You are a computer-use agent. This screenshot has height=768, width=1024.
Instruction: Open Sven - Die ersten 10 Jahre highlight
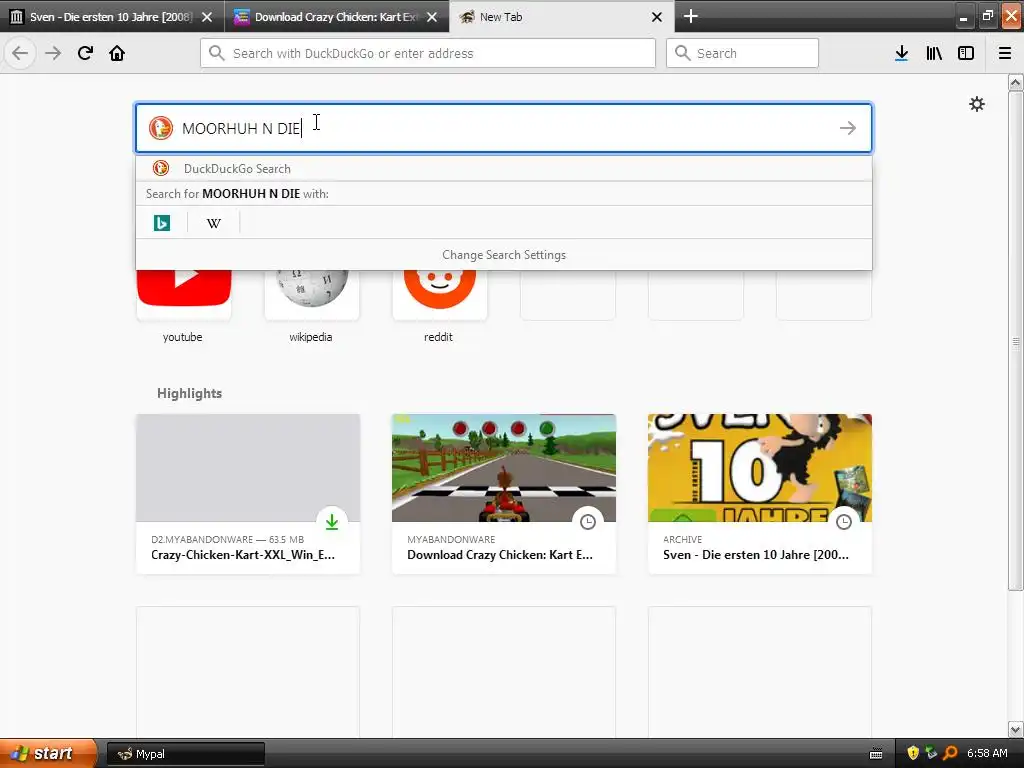(760, 494)
